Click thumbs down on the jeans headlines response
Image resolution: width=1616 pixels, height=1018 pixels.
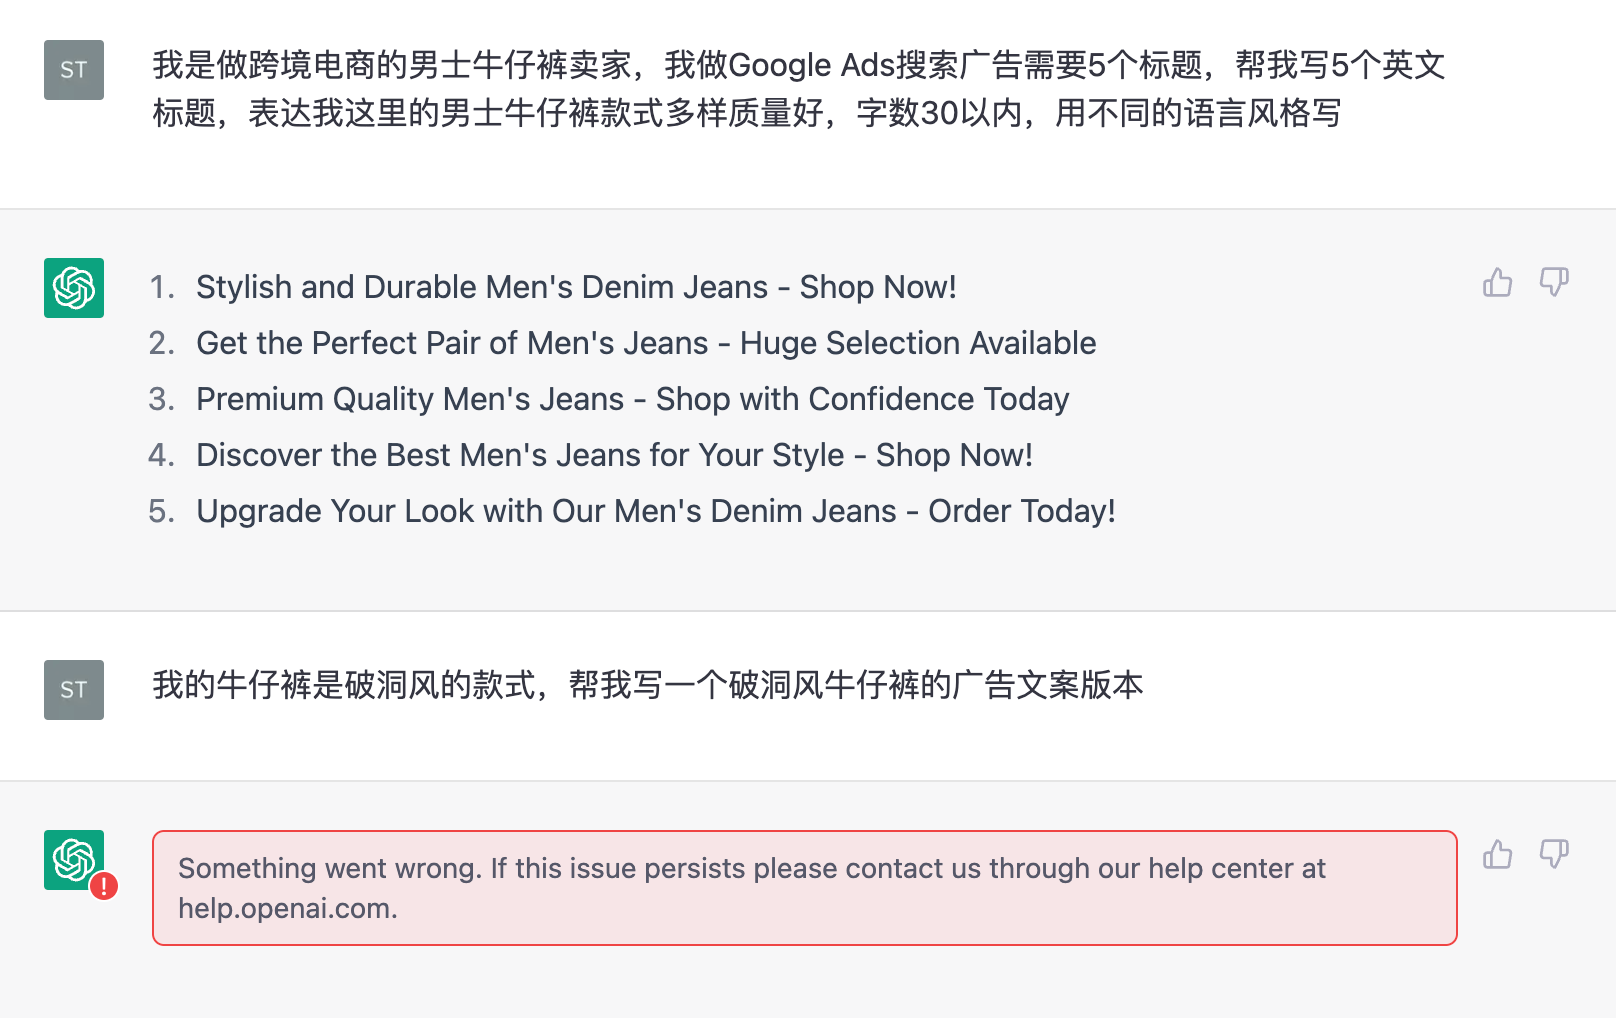click(1553, 283)
